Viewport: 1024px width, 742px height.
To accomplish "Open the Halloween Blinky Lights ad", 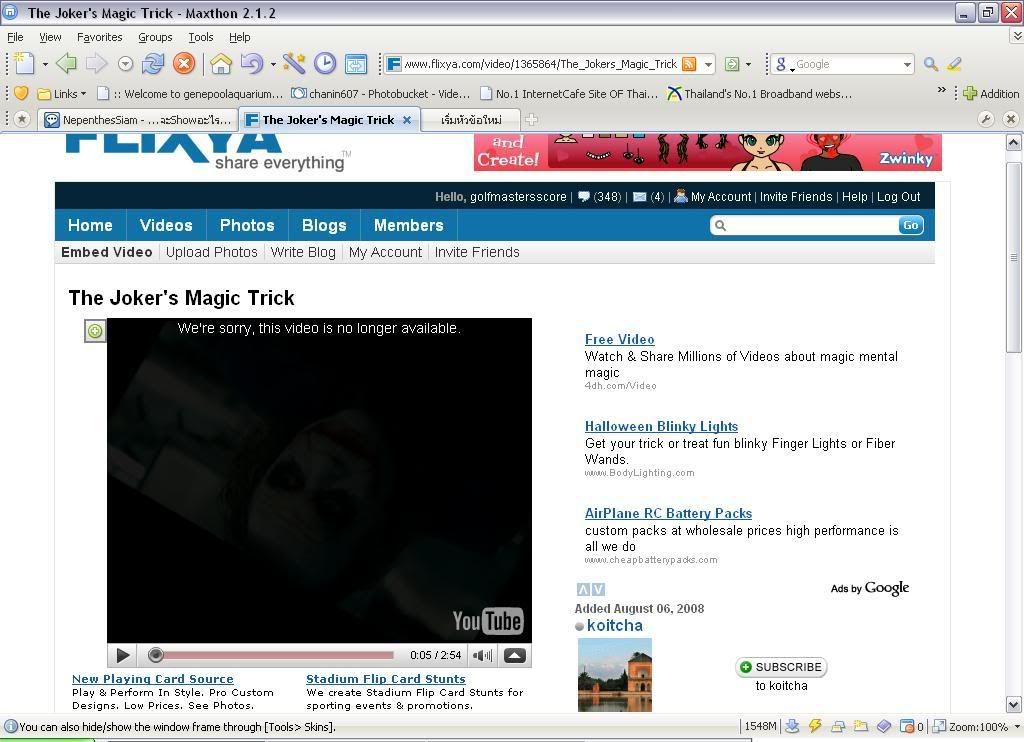I will 661,426.
